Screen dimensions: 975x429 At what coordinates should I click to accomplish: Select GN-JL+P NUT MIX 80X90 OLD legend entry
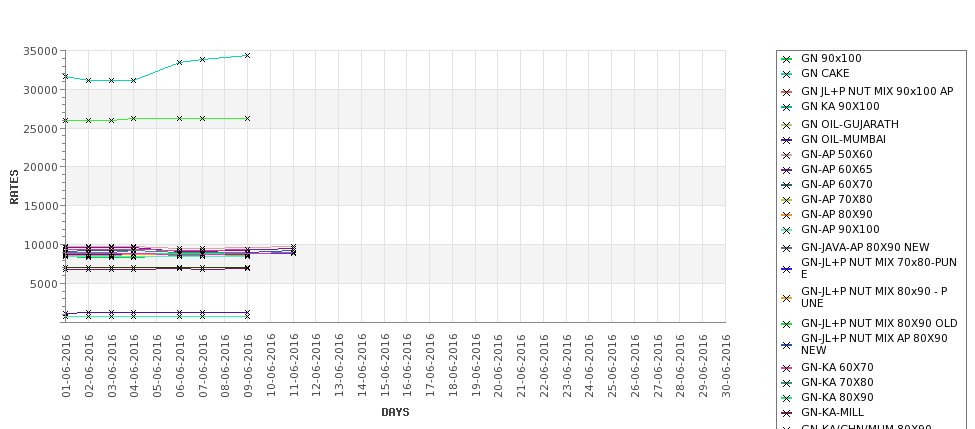point(879,323)
